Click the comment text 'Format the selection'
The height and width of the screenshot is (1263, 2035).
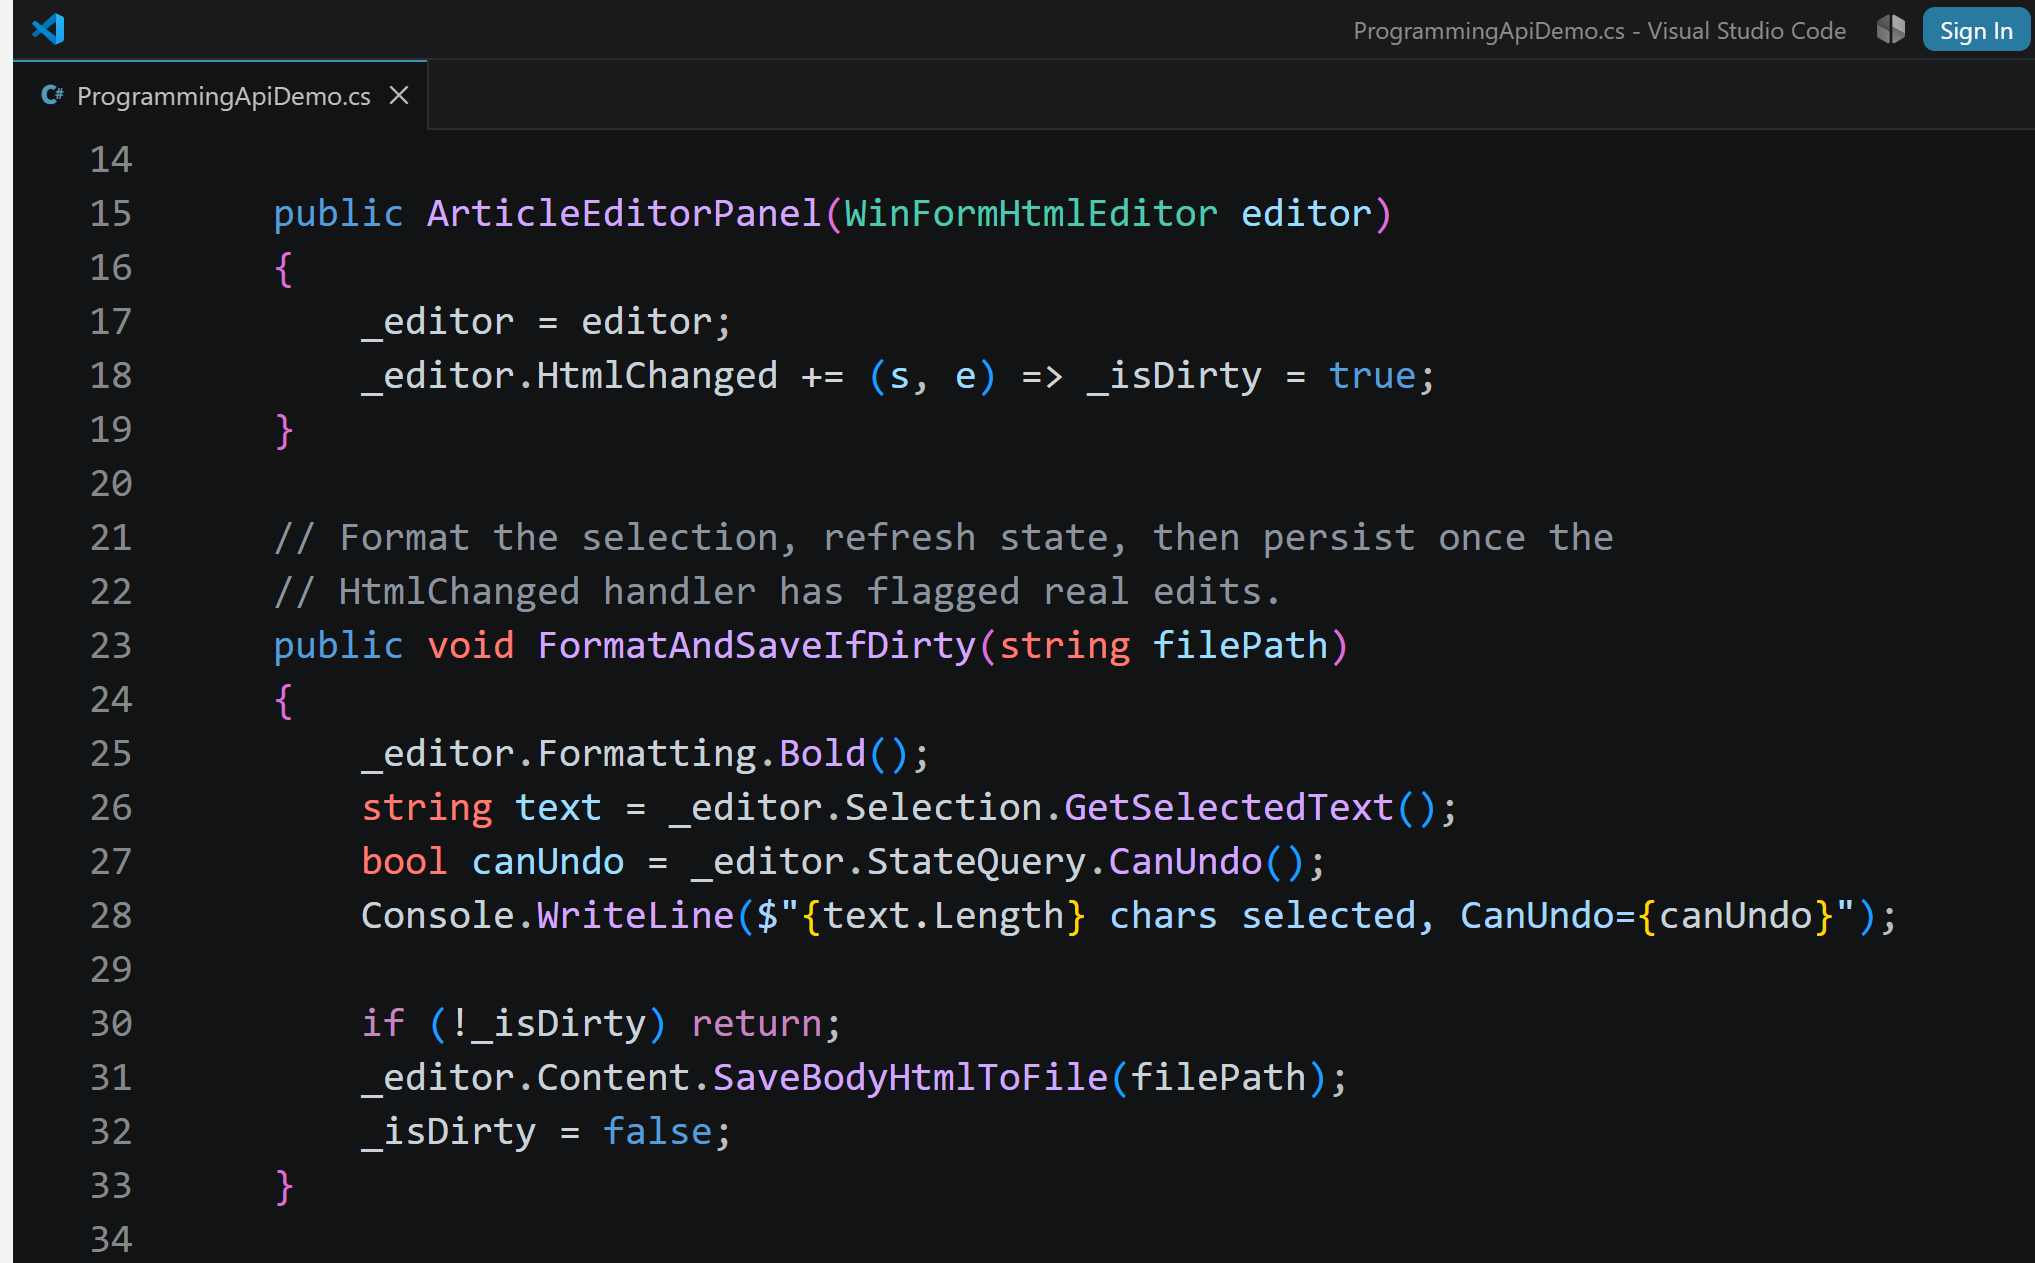(x=559, y=538)
